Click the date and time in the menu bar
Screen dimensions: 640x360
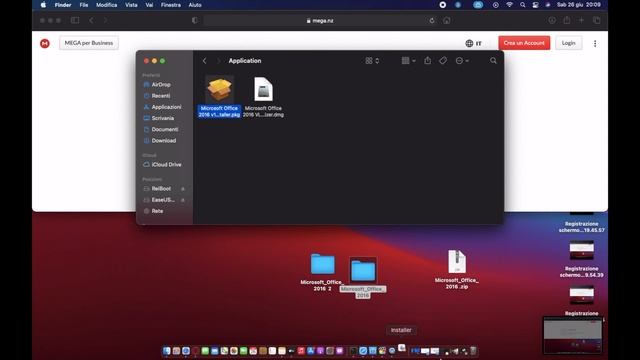tap(579, 5)
